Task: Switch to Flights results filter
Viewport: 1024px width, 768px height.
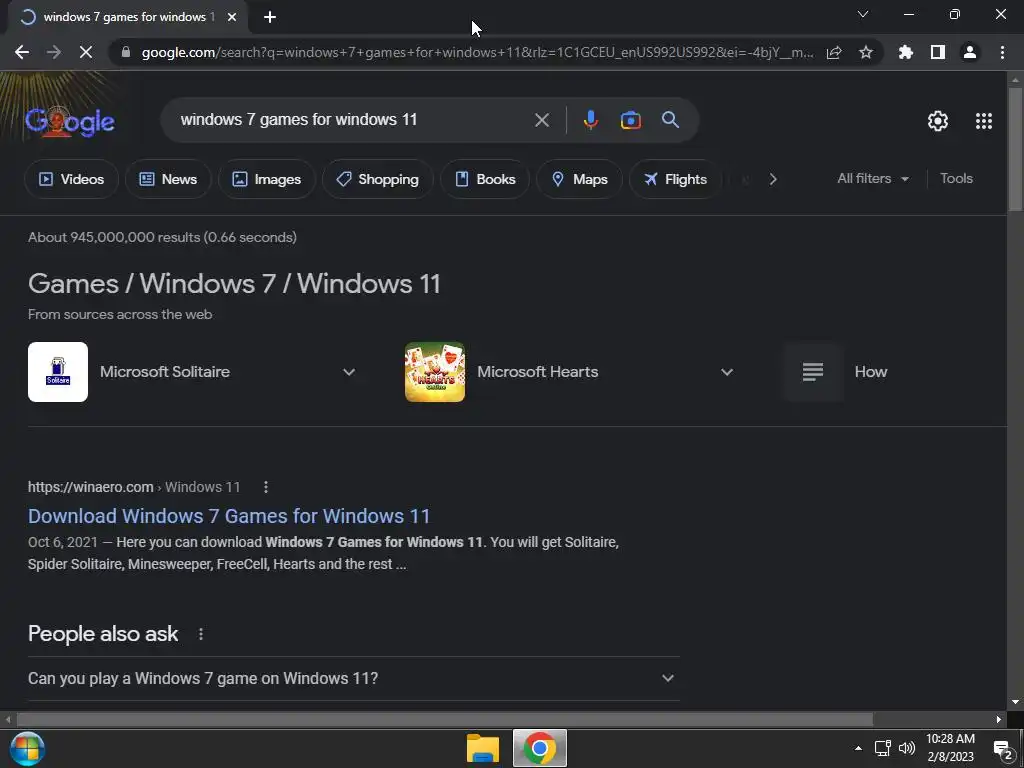Action: [675, 179]
